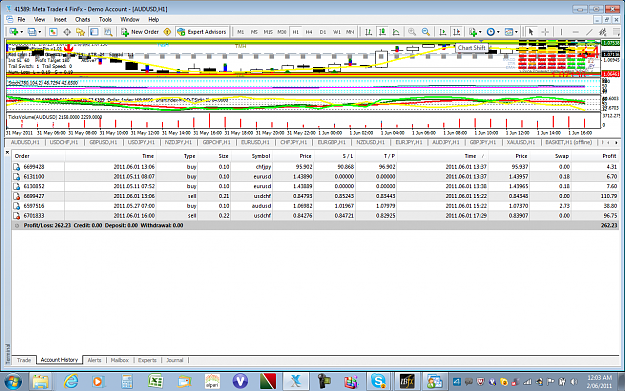Click the New Chart toolbar icon
Image resolution: width=625 pixels, height=391 pixels.
point(14,32)
